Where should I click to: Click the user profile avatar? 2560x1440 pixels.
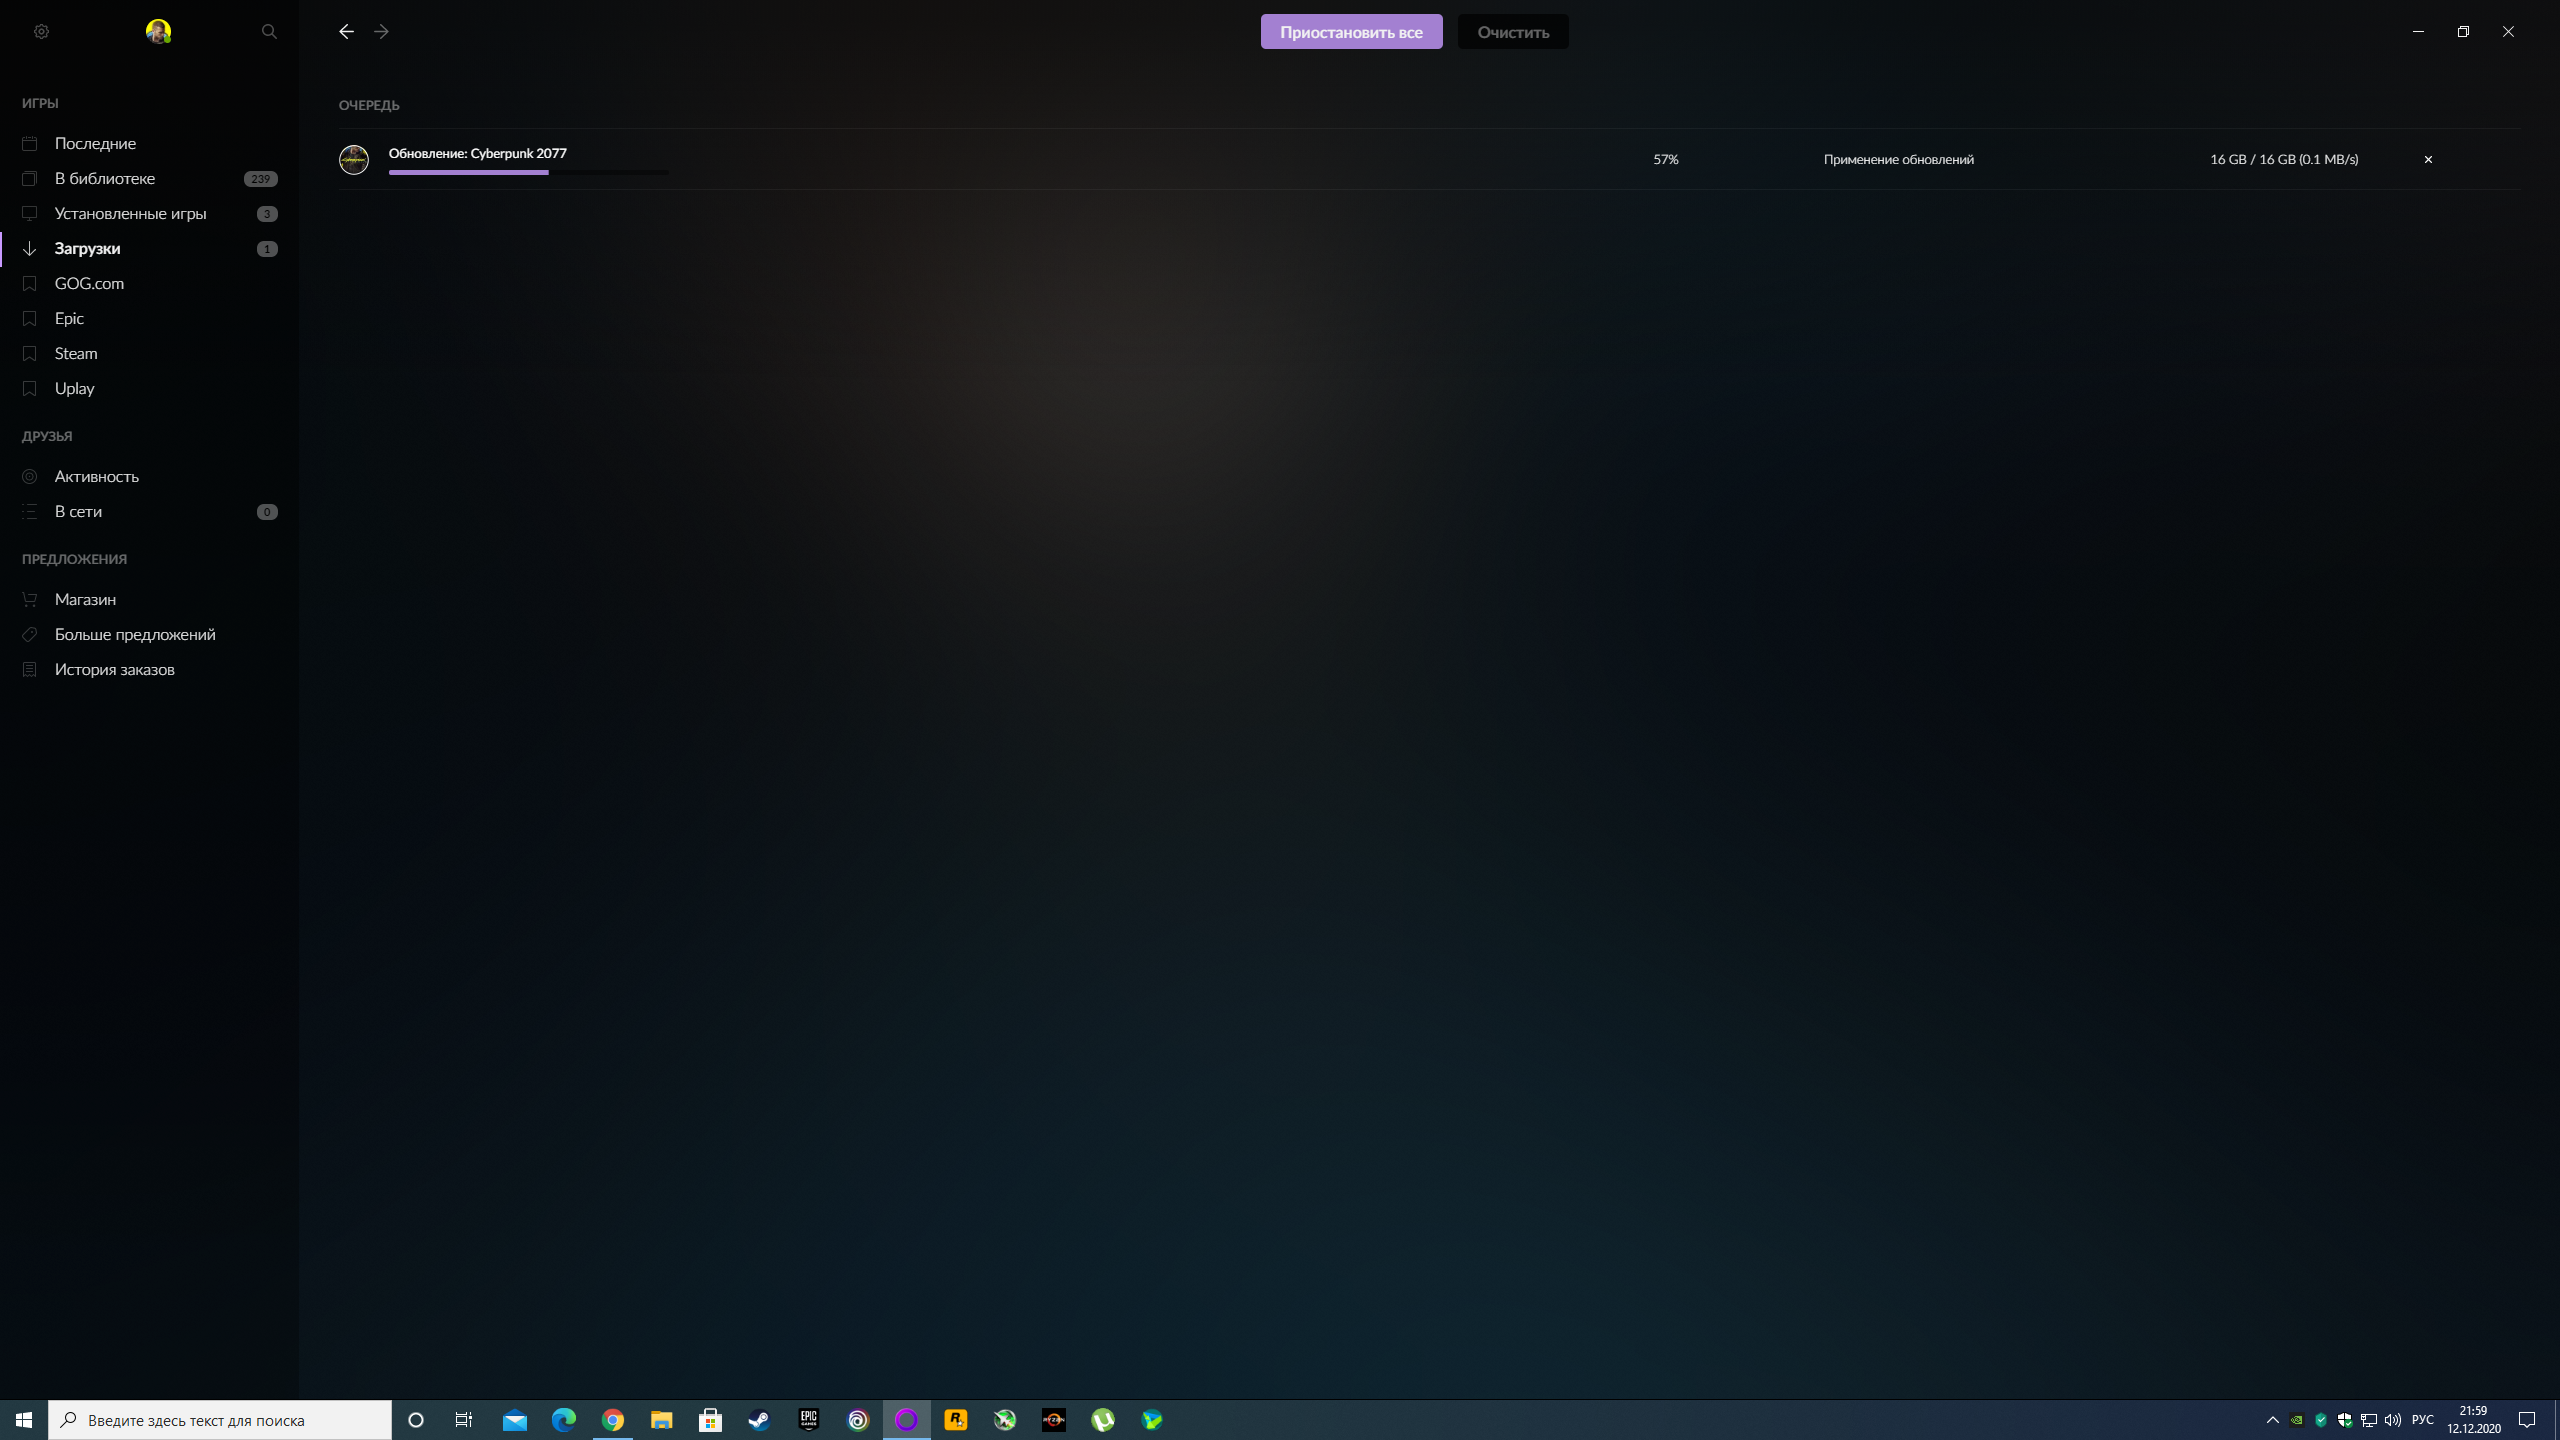click(158, 32)
